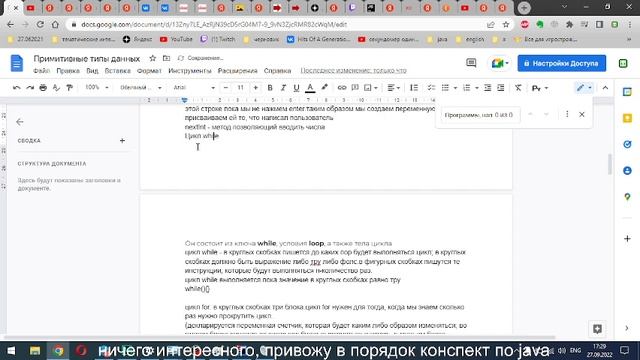Open the paragraph style dropdown
Image resolution: width=640 pixels, height=360 pixels.
[x=141, y=87]
